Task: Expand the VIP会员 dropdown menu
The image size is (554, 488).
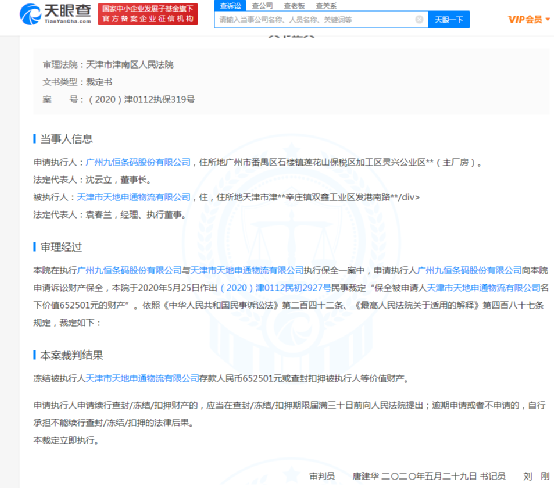Action: (529, 19)
